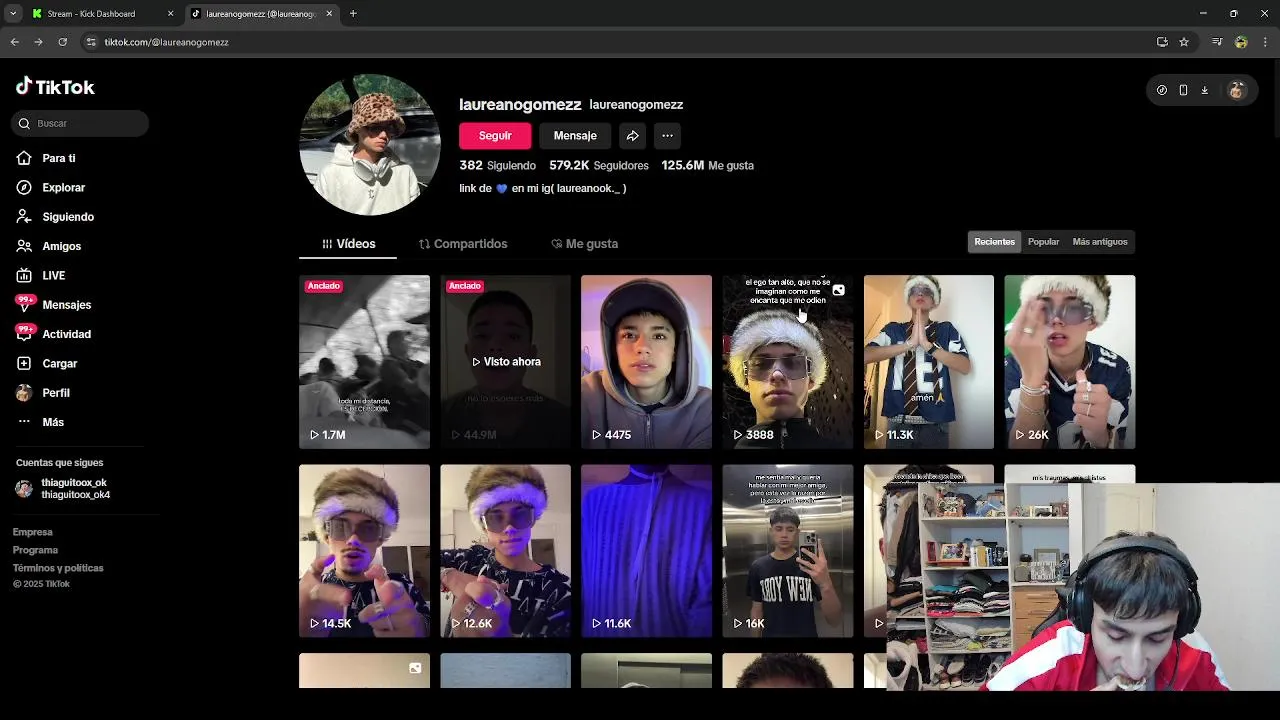1280x720 pixels.
Task: Reload the TikTok page
Action: coord(62,42)
